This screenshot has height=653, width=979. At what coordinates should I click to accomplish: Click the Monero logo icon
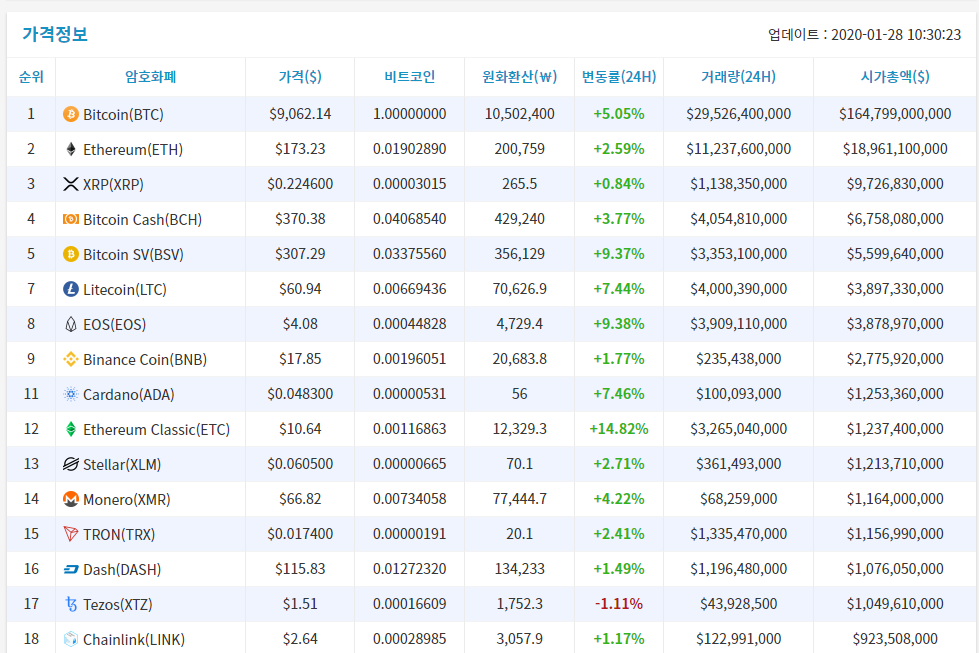(x=71, y=499)
